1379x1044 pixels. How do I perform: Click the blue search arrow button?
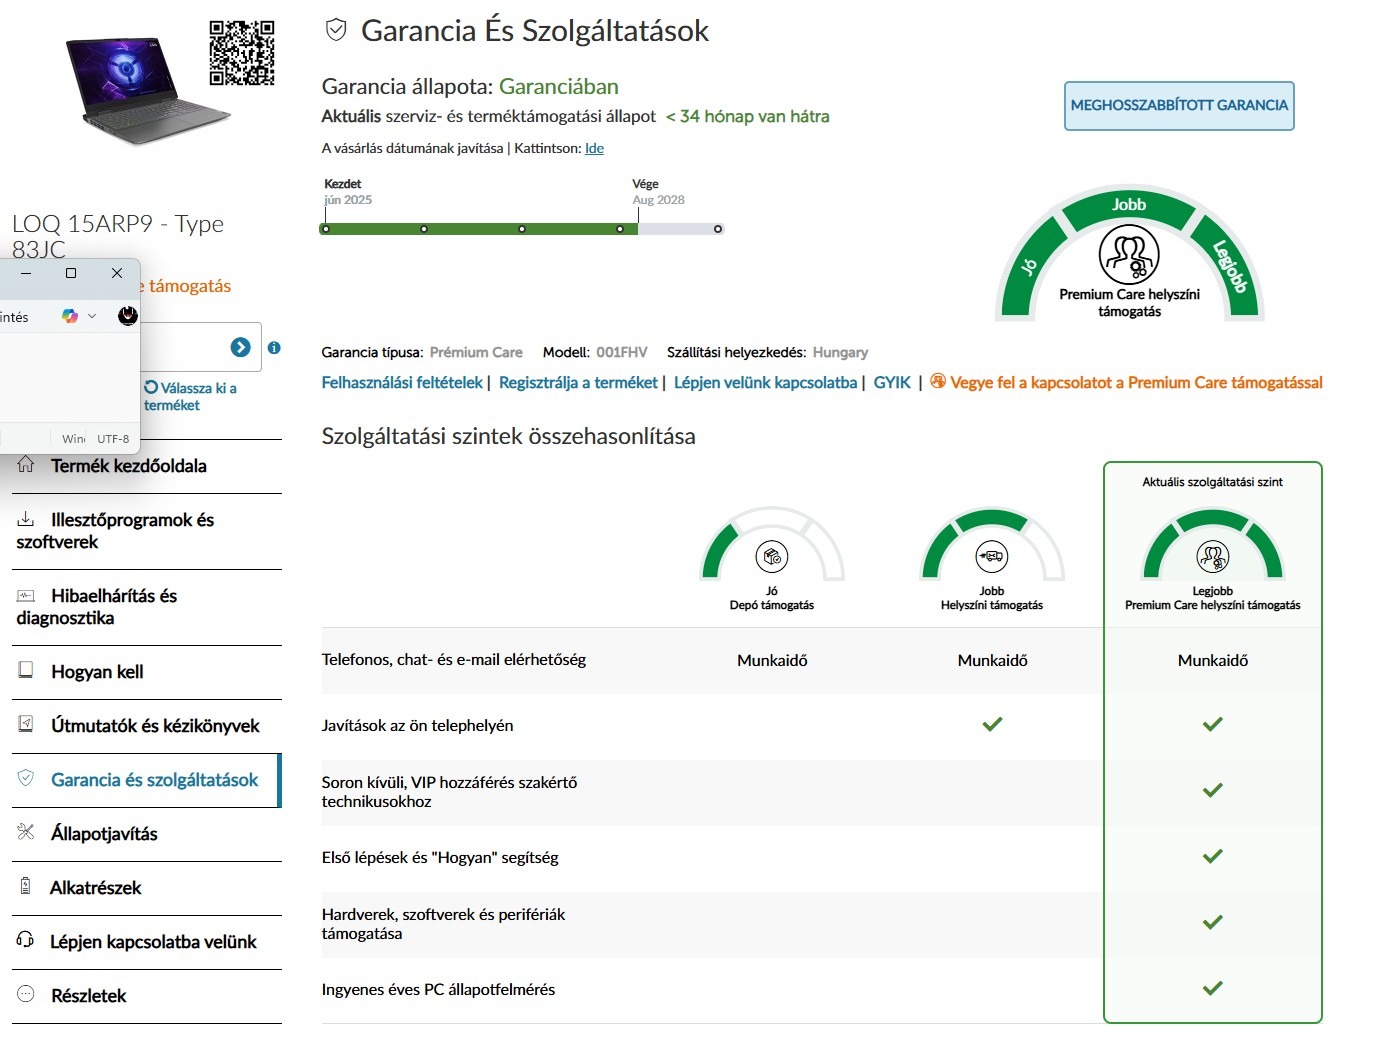pyautogui.click(x=241, y=347)
